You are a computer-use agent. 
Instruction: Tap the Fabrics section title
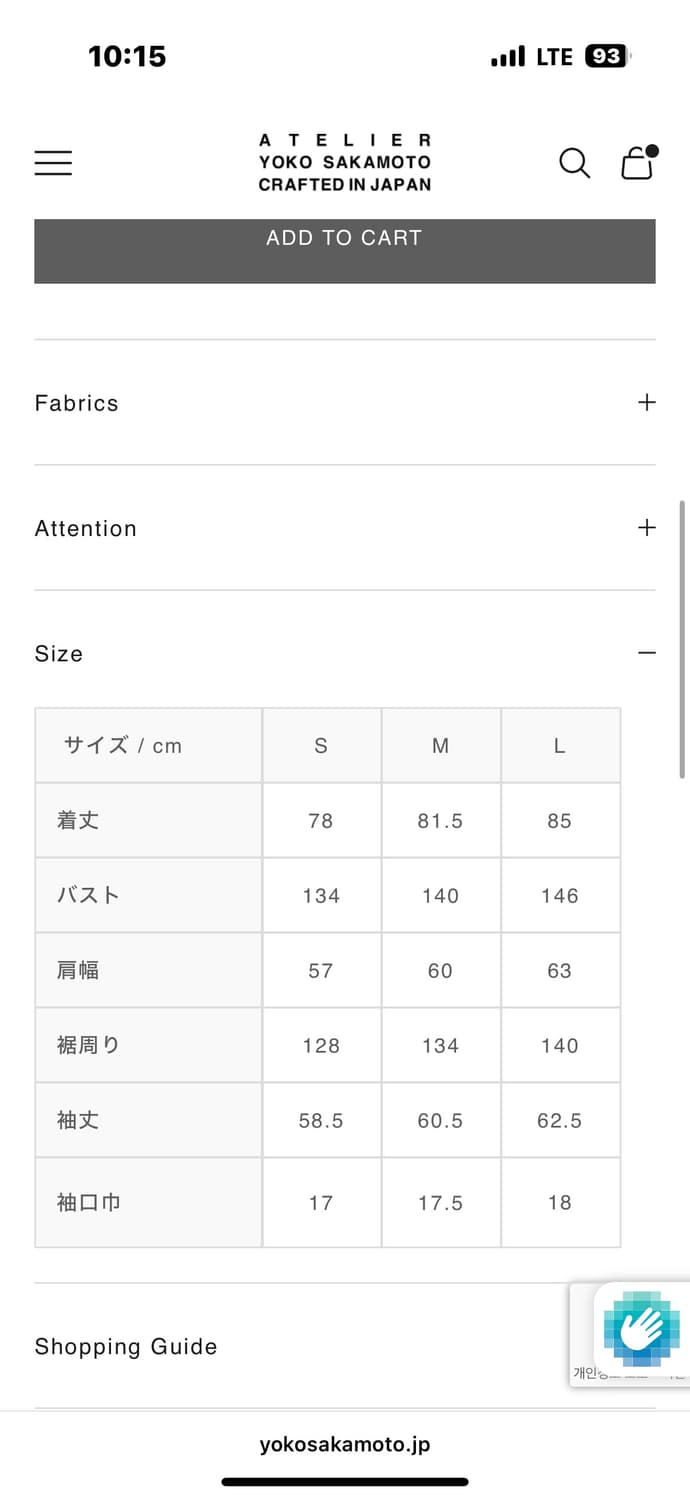[77, 403]
